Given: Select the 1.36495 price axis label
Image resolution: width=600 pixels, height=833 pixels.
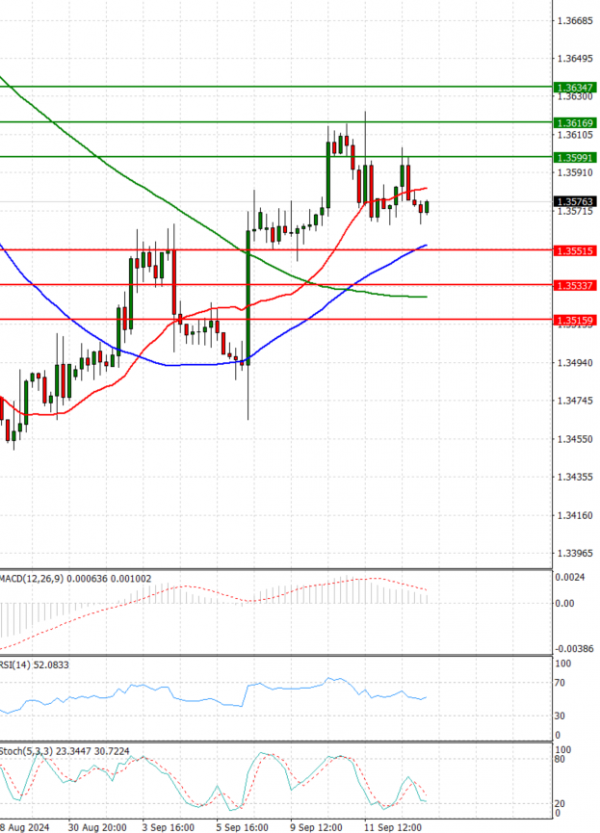Looking at the screenshot, I should pyautogui.click(x=574, y=58).
